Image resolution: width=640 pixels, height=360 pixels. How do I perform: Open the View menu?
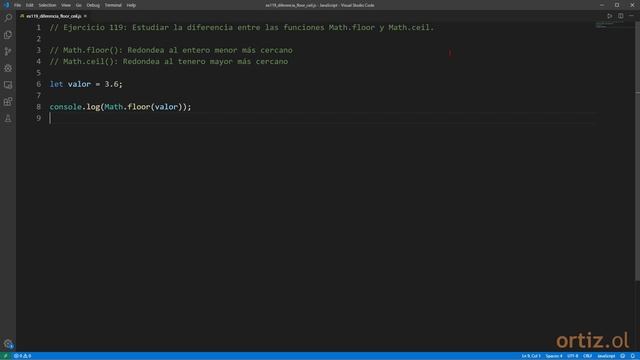(66, 5)
